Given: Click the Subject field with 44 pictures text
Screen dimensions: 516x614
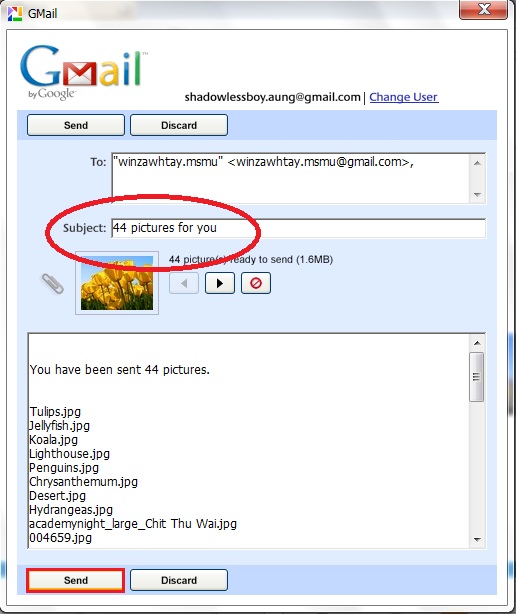Looking at the screenshot, I should tap(298, 228).
